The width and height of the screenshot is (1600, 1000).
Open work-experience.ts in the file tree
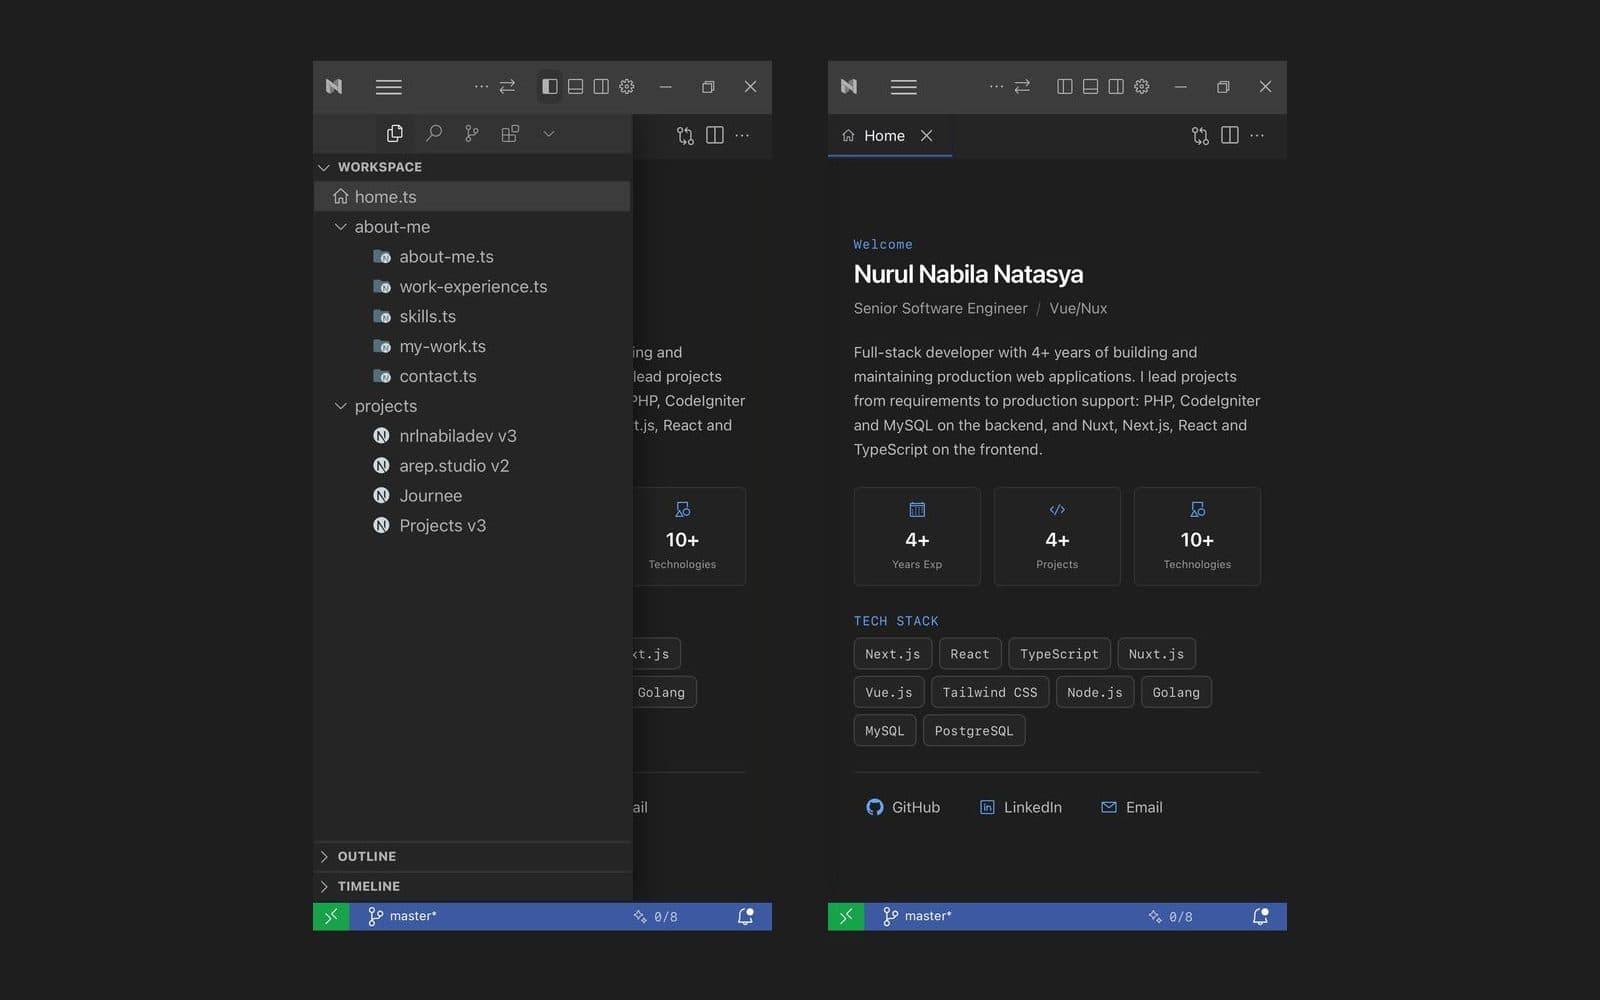(472, 287)
